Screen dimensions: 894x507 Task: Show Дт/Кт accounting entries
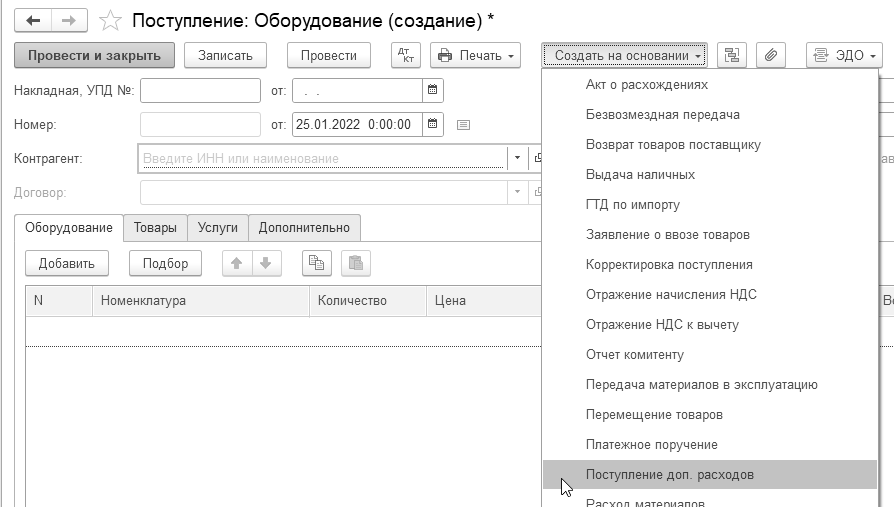point(405,55)
